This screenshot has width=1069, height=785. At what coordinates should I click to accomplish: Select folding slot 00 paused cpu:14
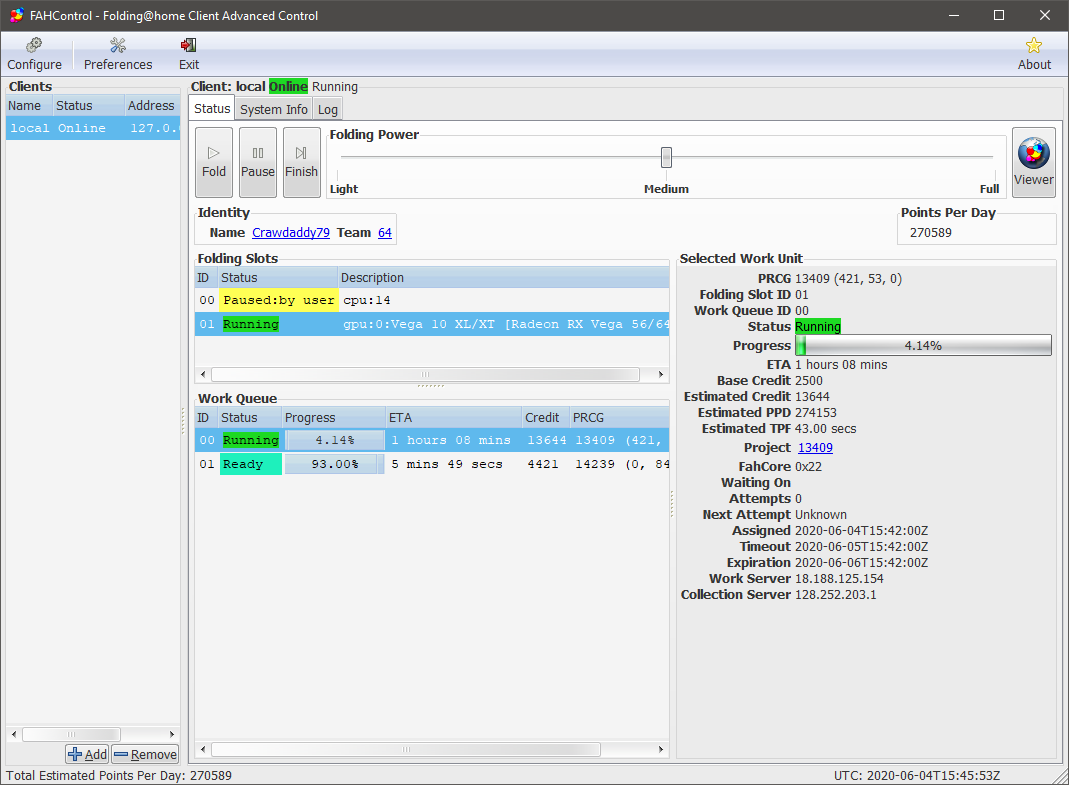pos(432,300)
